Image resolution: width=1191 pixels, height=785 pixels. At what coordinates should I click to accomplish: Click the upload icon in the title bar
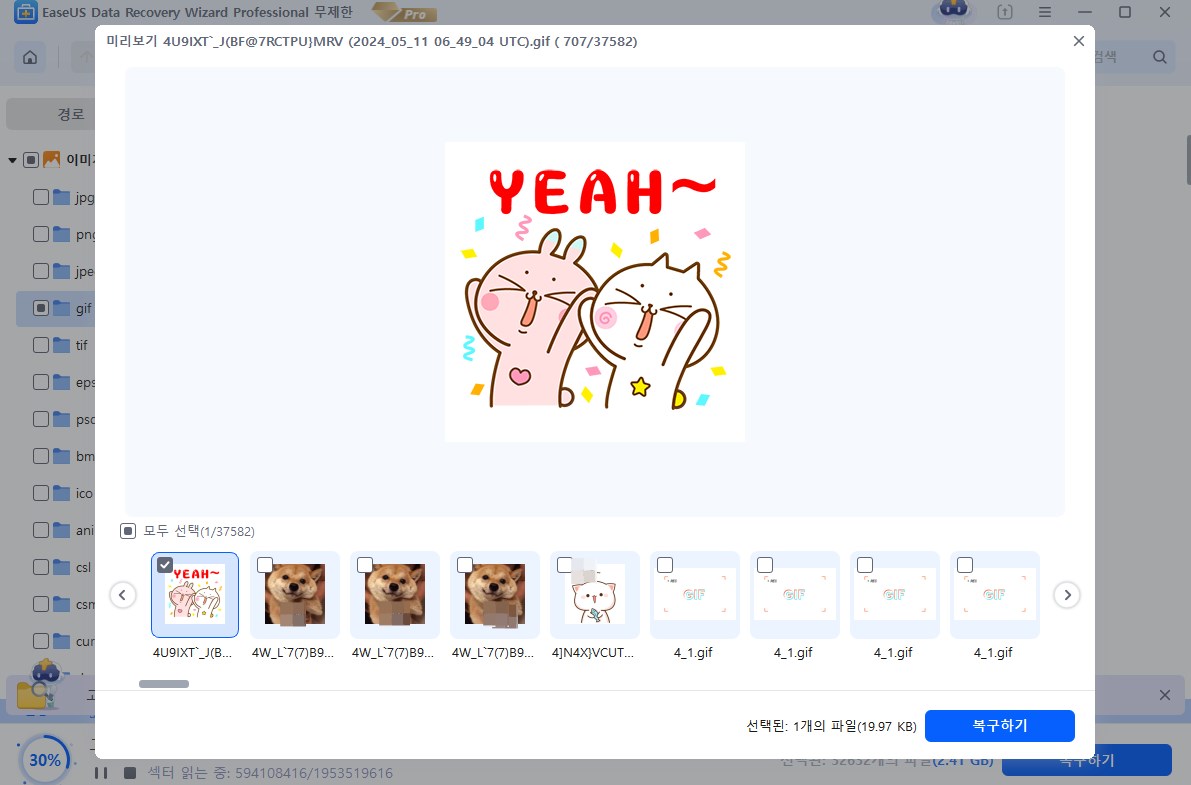click(1005, 12)
